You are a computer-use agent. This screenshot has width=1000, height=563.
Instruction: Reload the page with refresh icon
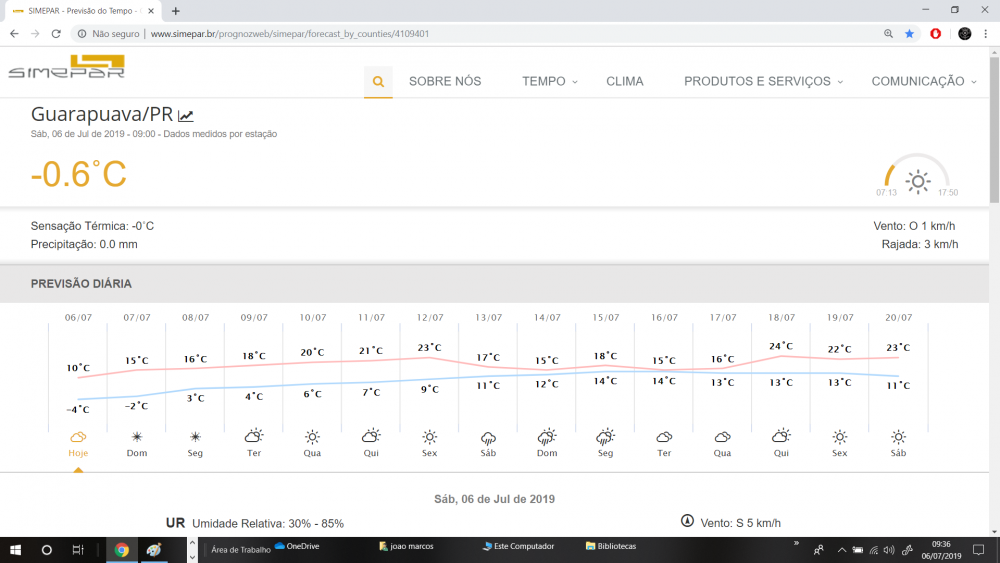[56, 33]
